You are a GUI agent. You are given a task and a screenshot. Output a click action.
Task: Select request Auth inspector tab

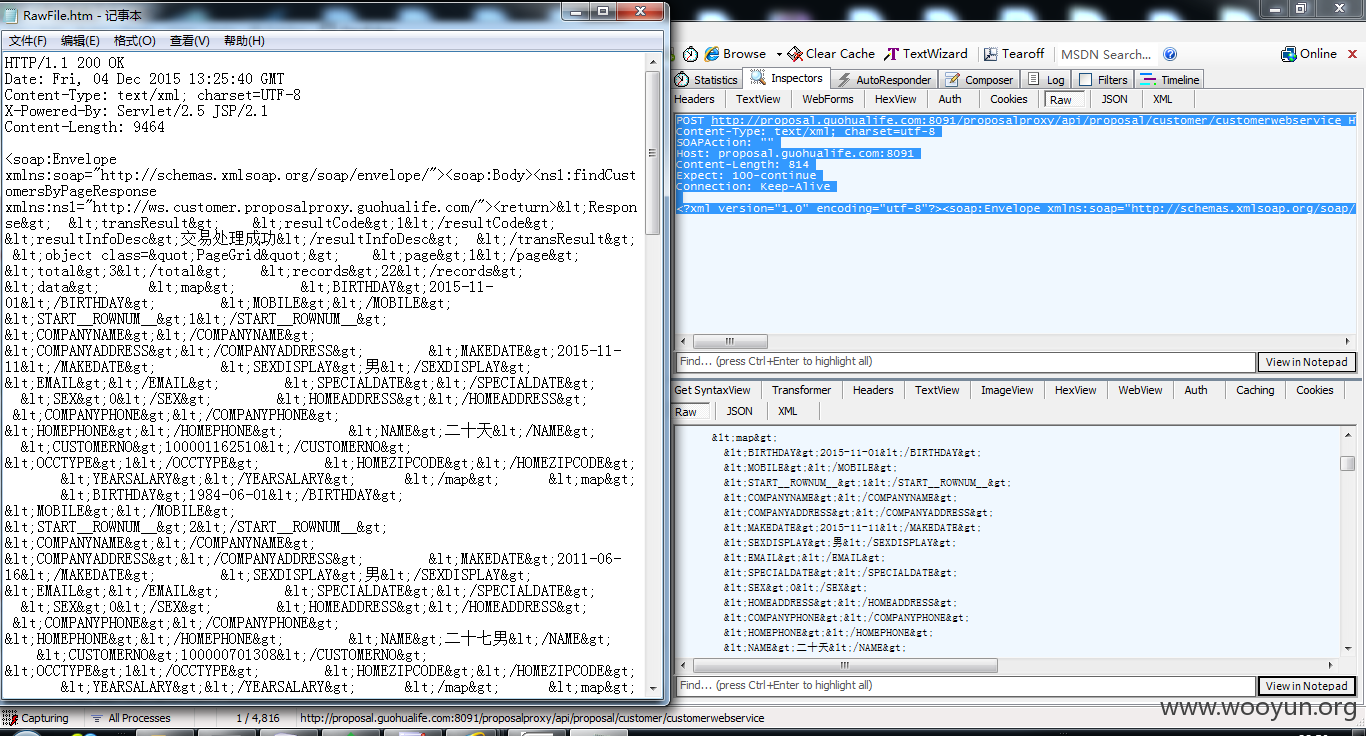pyautogui.click(x=950, y=99)
